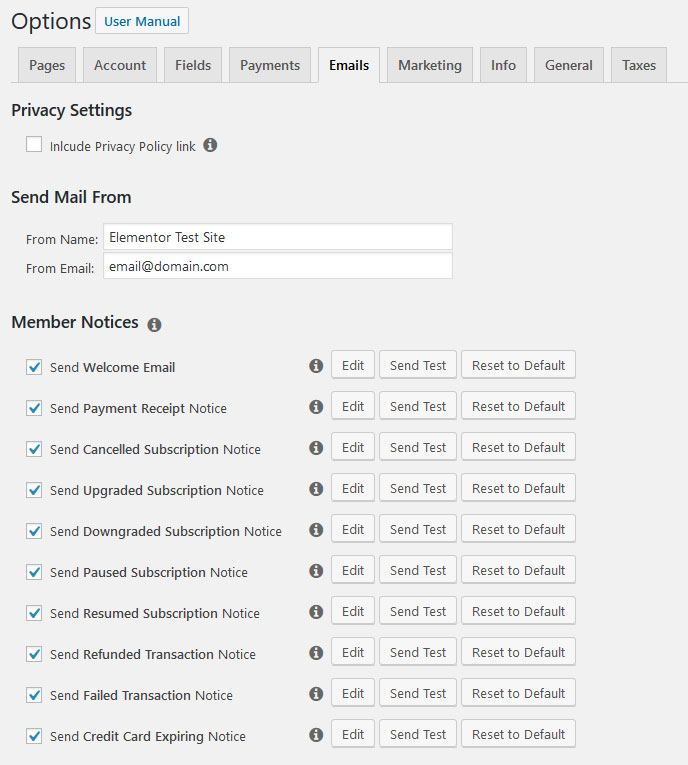This screenshot has width=688, height=765.
Task: Uncheck Send Welcome Email
Action: (34, 367)
